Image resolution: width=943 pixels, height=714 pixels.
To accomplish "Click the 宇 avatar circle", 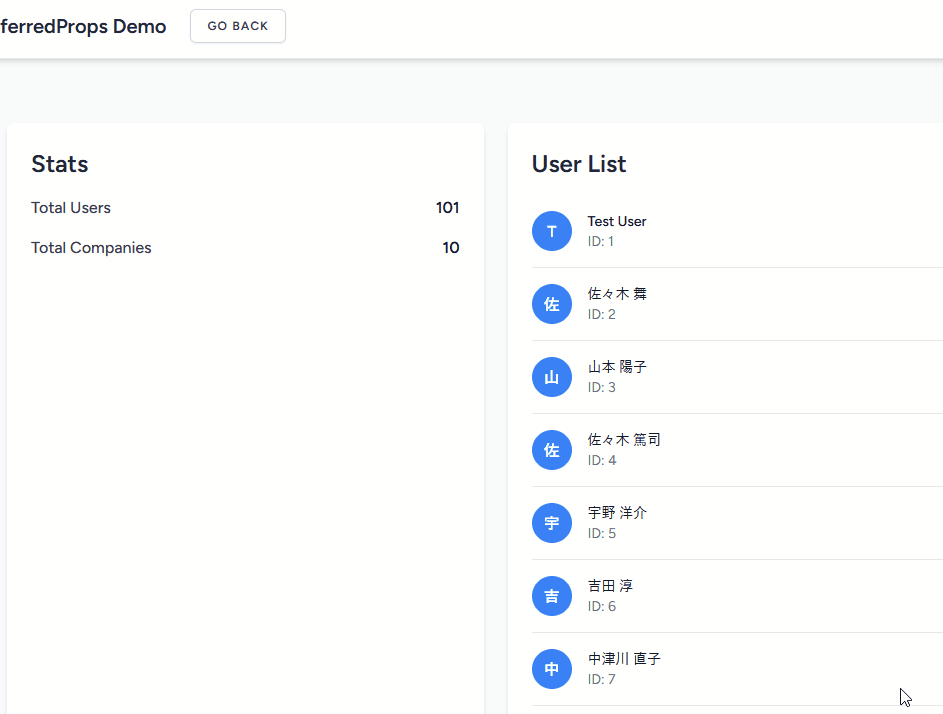I will [x=551, y=523].
